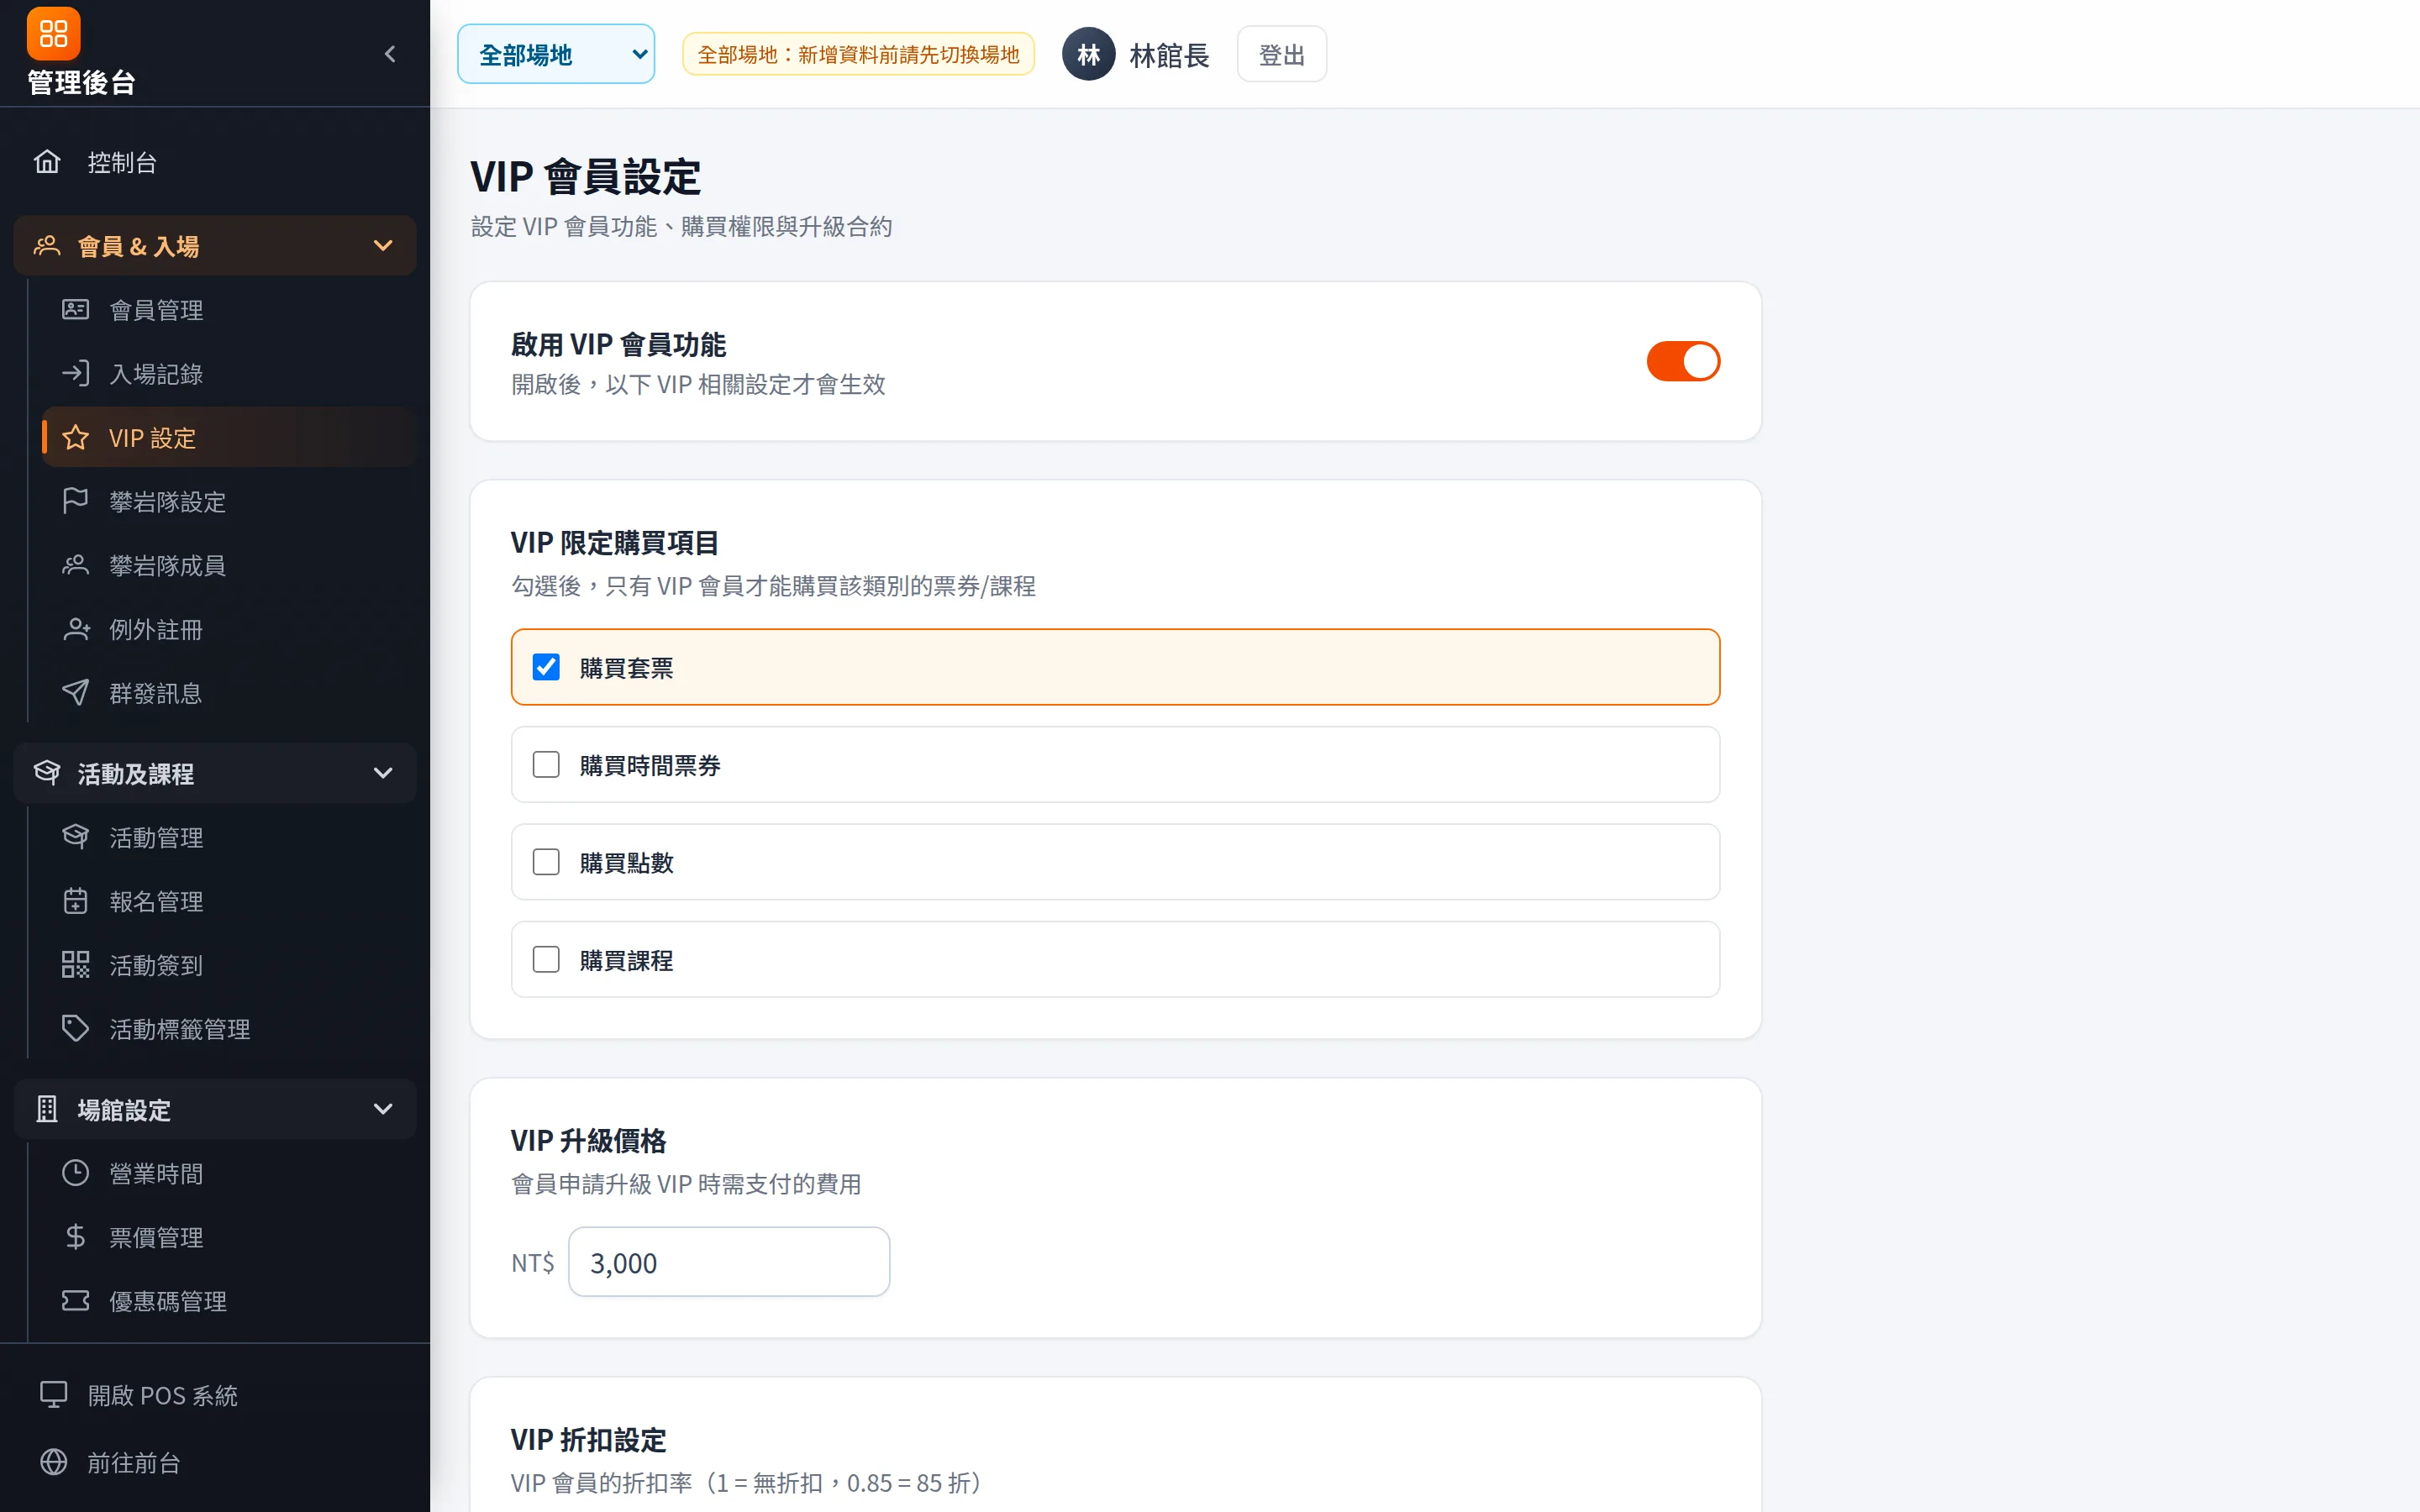This screenshot has height=1512, width=2420.
Task: Click the tag icon for 活動標籤管理
Action: 76,1029
